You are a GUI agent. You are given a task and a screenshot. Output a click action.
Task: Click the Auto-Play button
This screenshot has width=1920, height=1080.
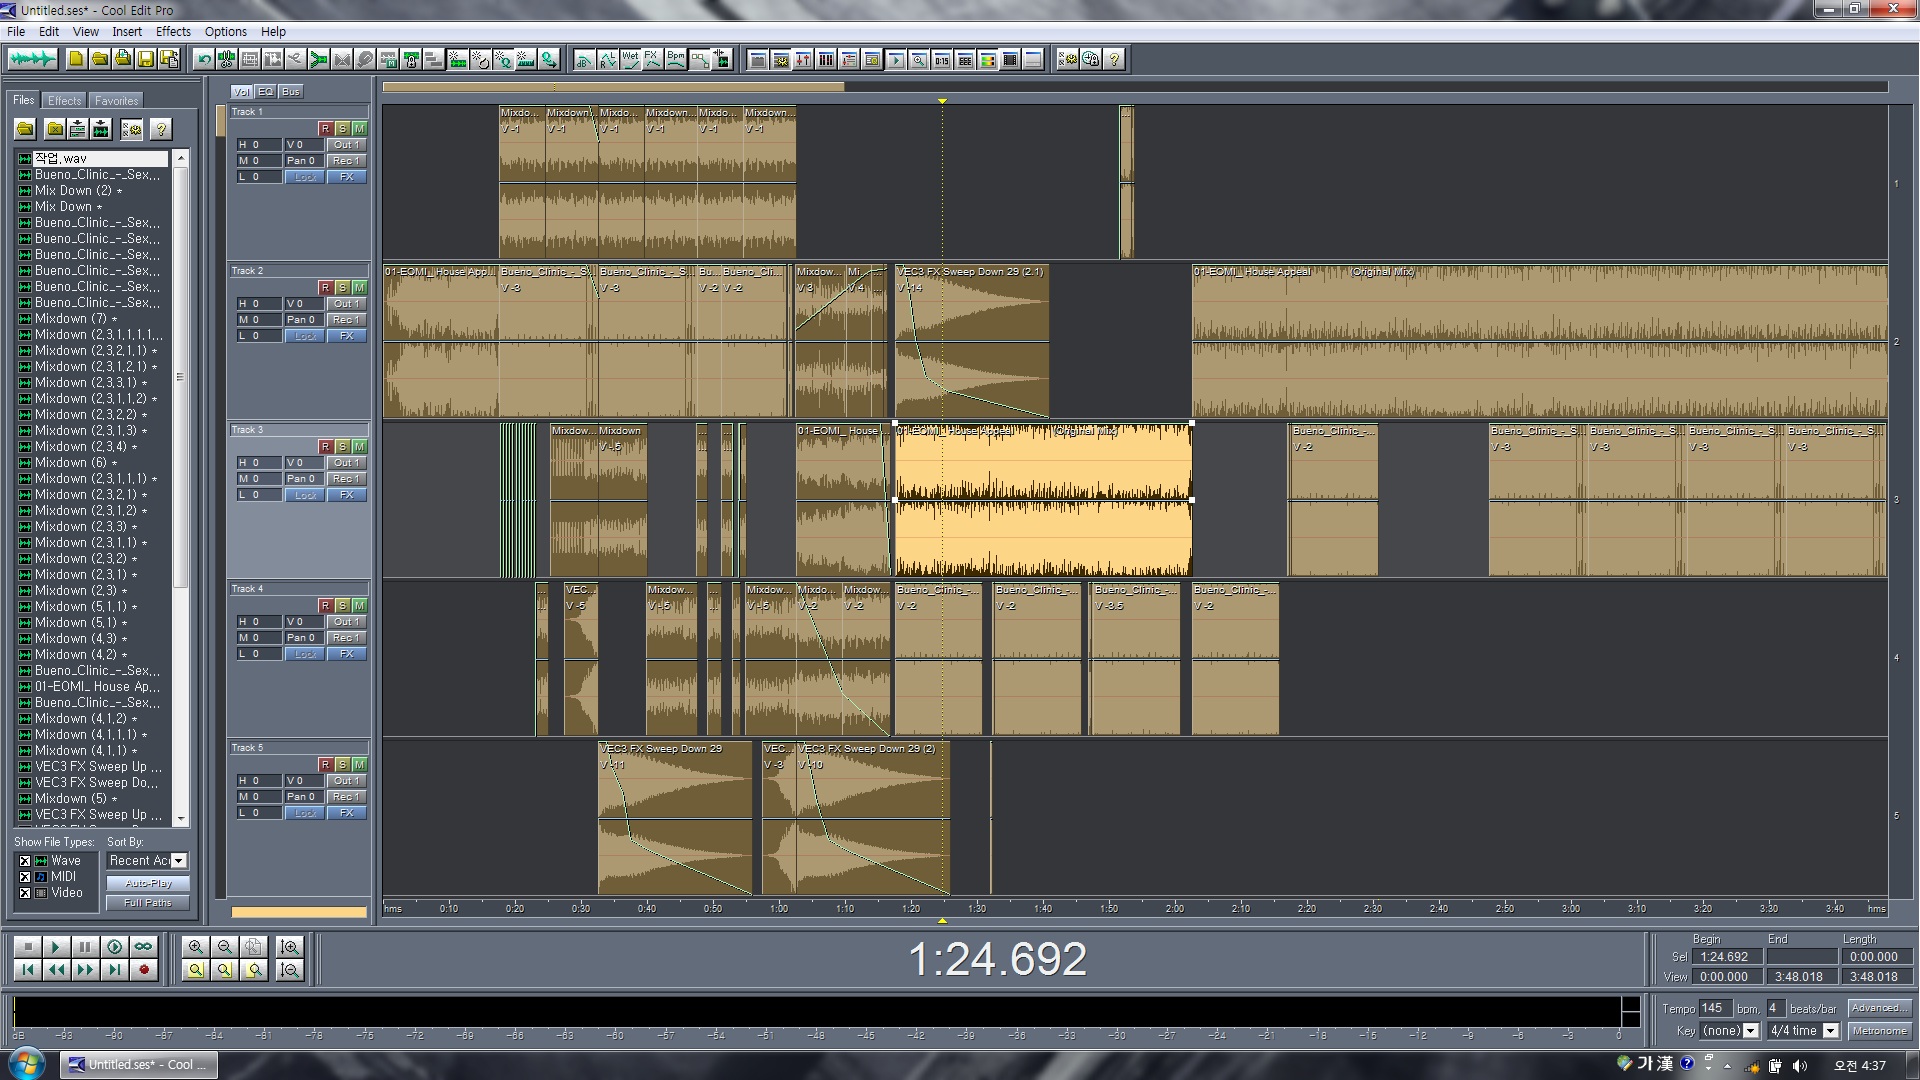pyautogui.click(x=148, y=883)
